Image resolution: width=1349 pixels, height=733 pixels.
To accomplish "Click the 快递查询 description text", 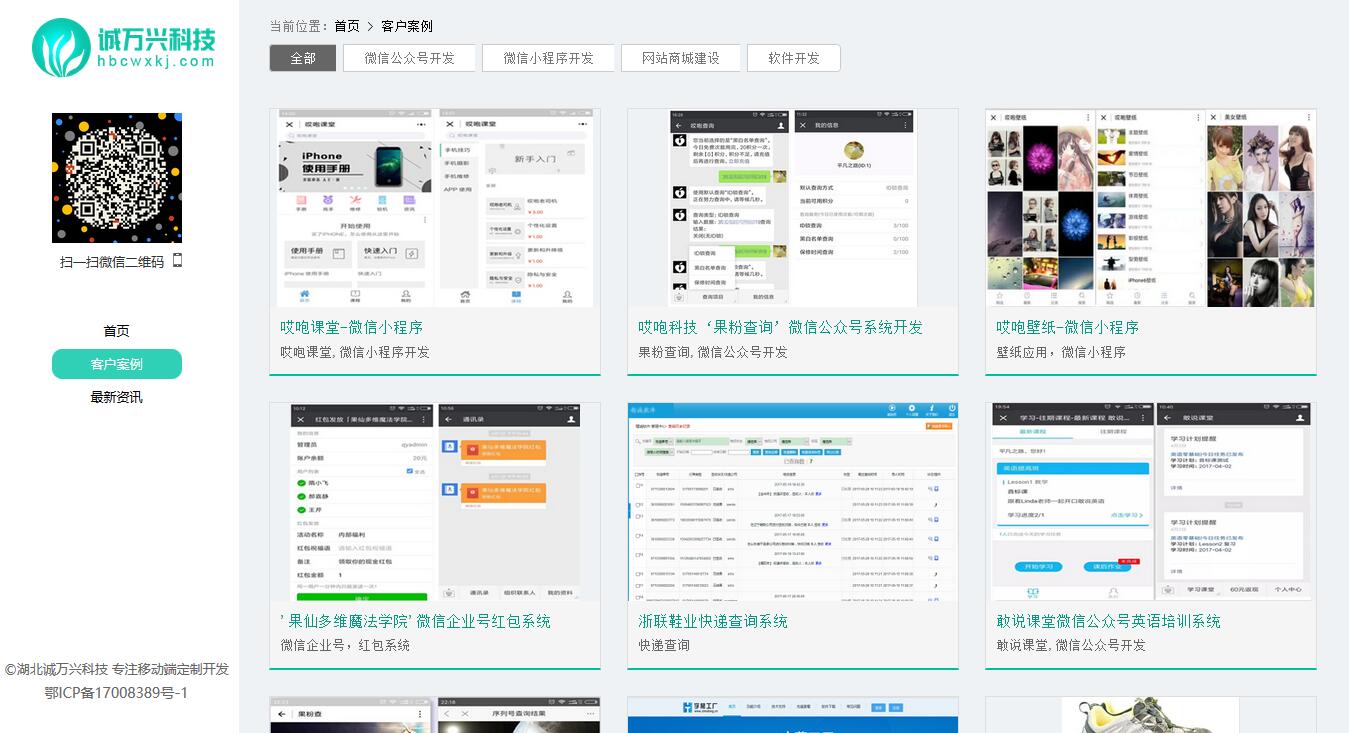I will click(664, 645).
